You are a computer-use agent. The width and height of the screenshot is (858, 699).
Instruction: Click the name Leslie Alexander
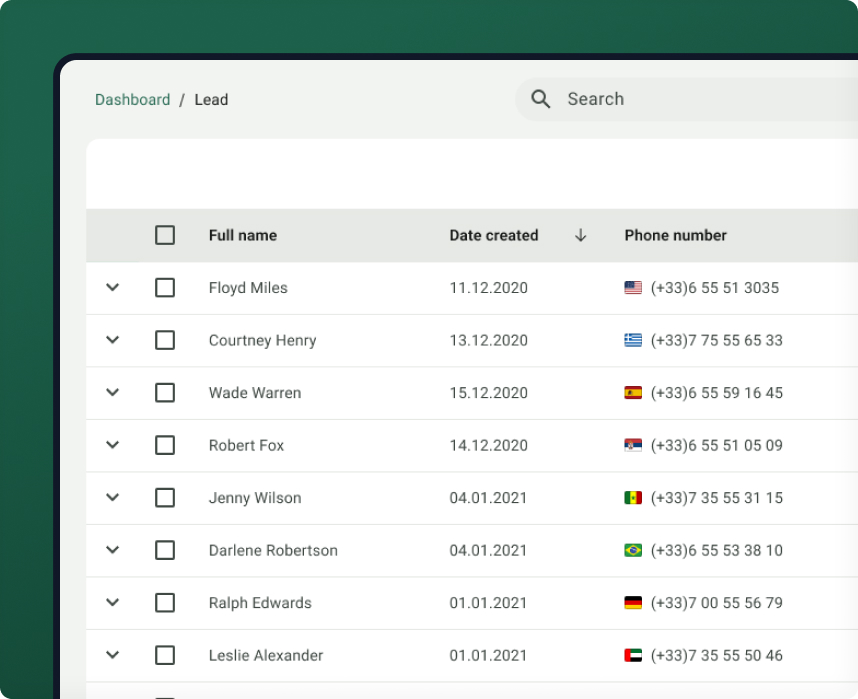(x=266, y=656)
